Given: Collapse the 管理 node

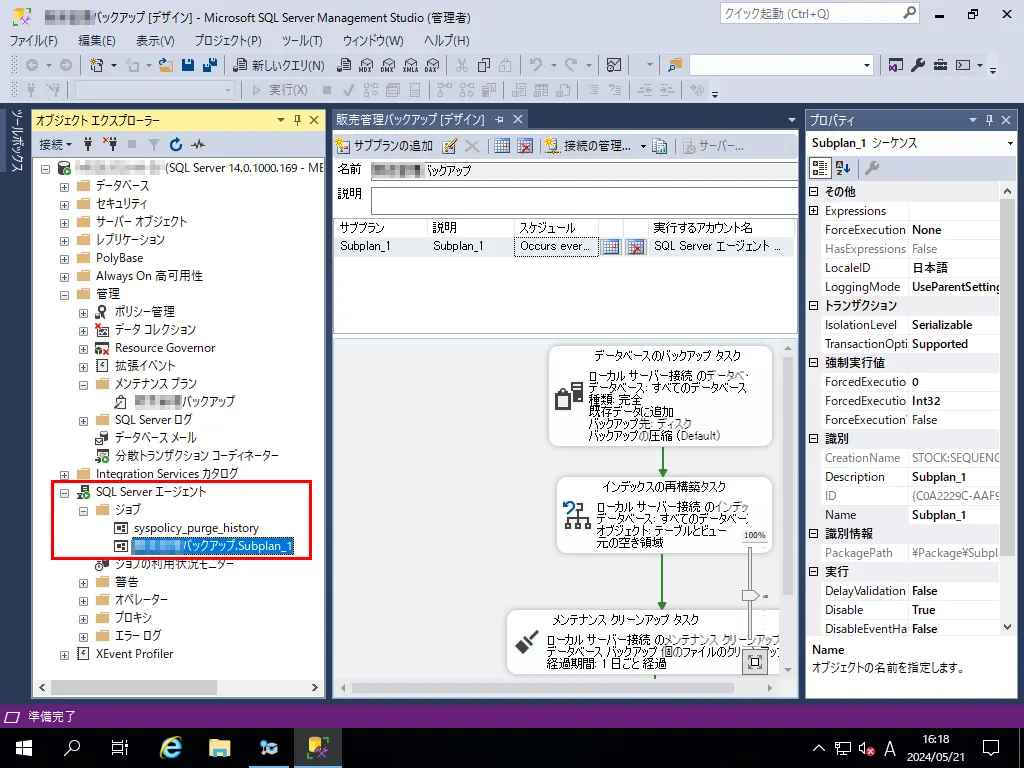Looking at the screenshot, I should 64,295.
